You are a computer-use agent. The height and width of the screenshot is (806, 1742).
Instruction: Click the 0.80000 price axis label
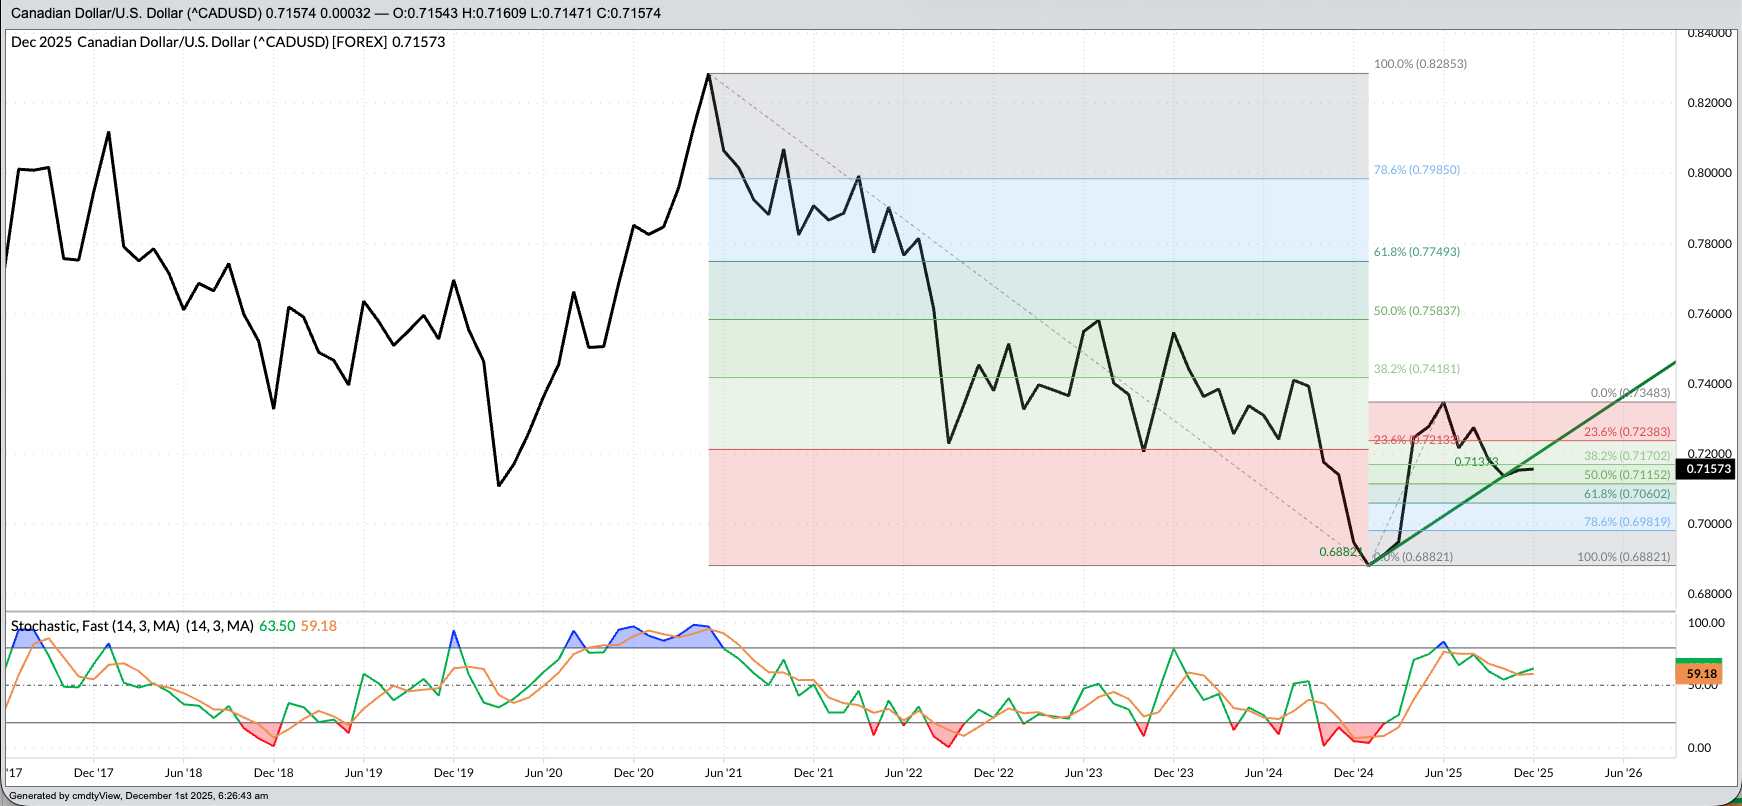[1709, 173]
